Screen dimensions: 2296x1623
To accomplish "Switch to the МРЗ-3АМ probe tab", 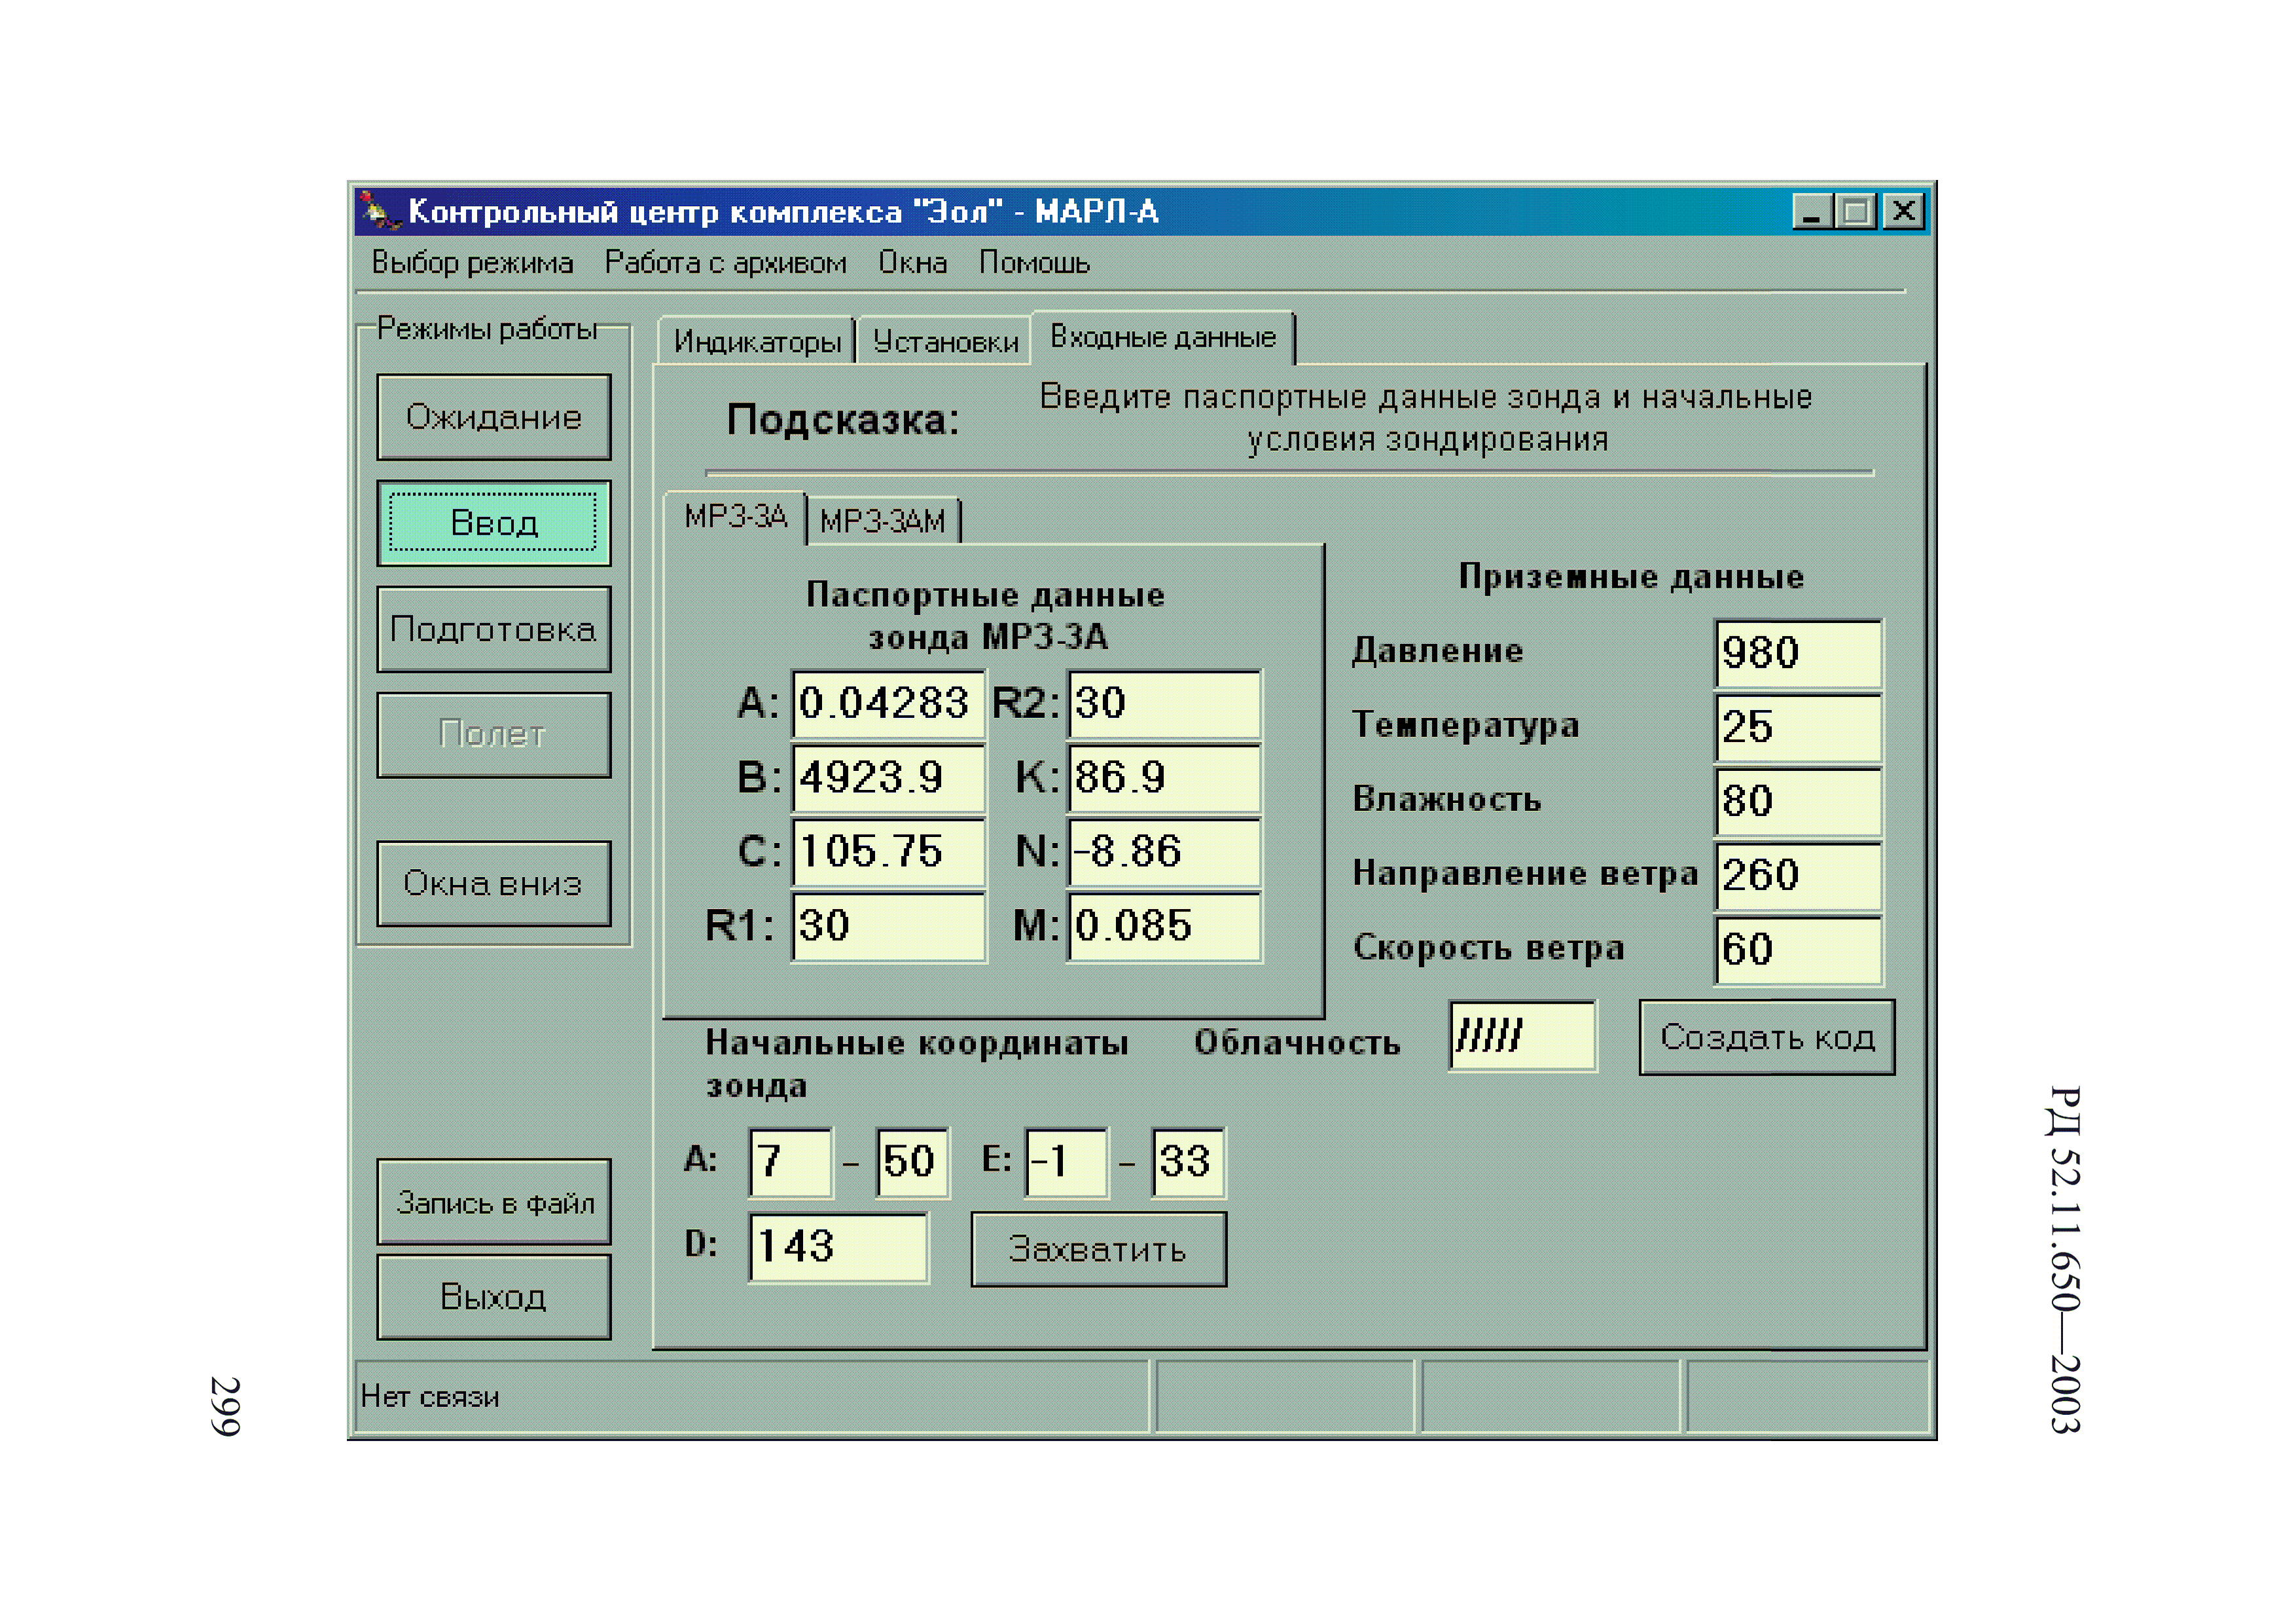I will click(x=884, y=520).
